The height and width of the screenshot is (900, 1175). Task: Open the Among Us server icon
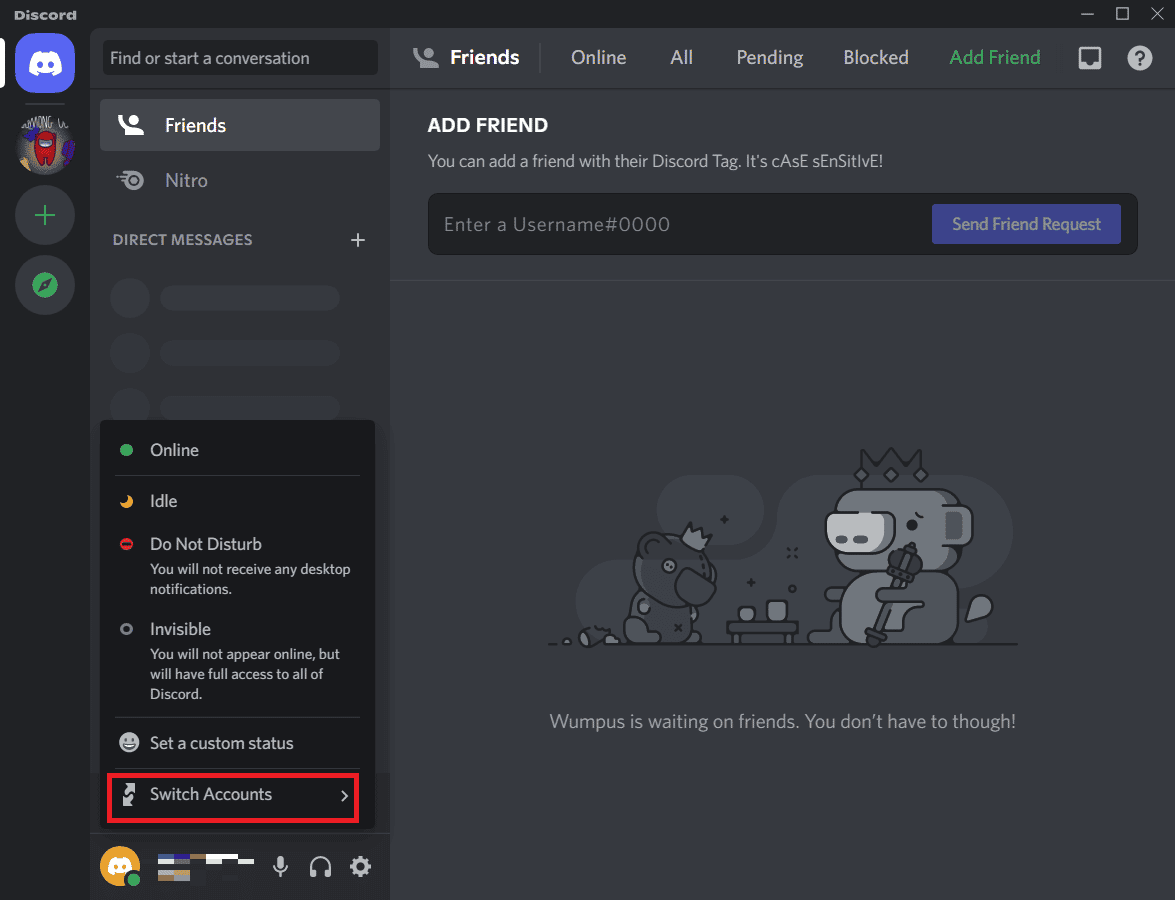(x=45, y=145)
